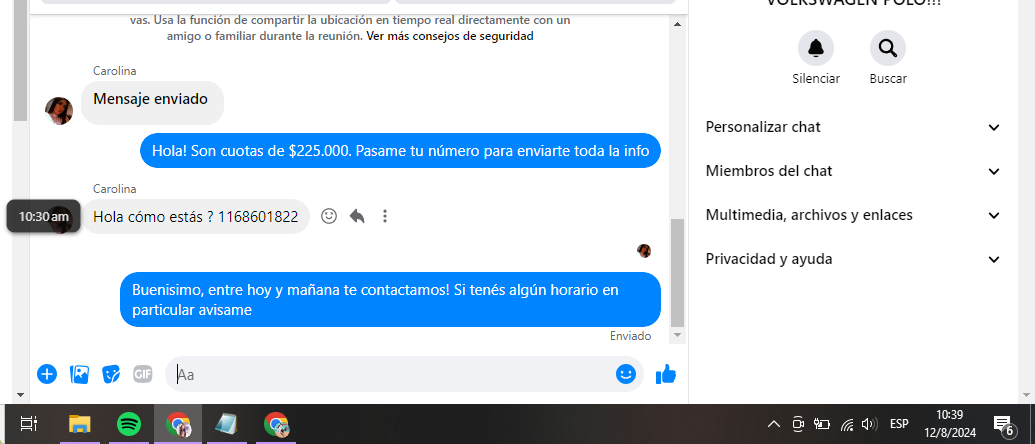Reply to the message with 1168601822
The image size is (1035, 444).
[x=357, y=216]
